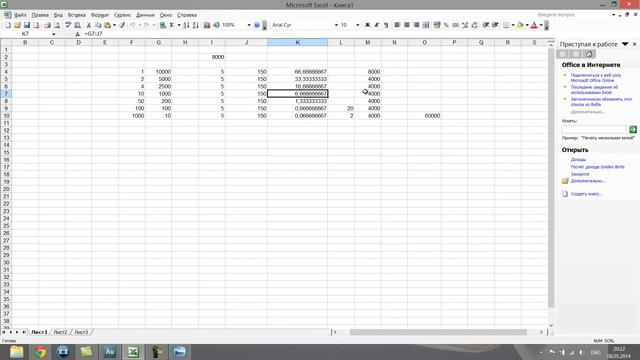Sort ascending with the A-Z icon
The width and height of the screenshot is (640, 360).
pyautogui.click(x=186, y=25)
